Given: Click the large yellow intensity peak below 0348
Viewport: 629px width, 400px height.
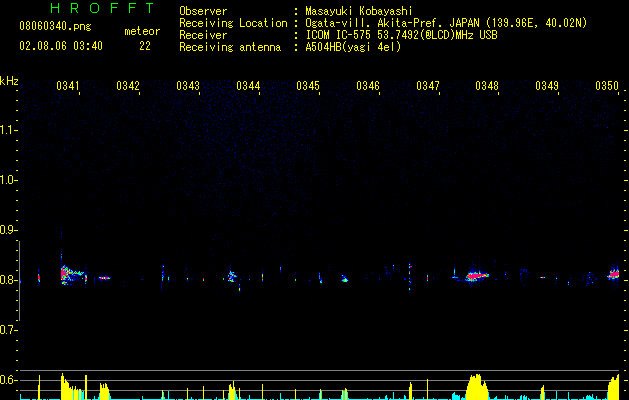Looking at the screenshot, I should pos(477,387).
